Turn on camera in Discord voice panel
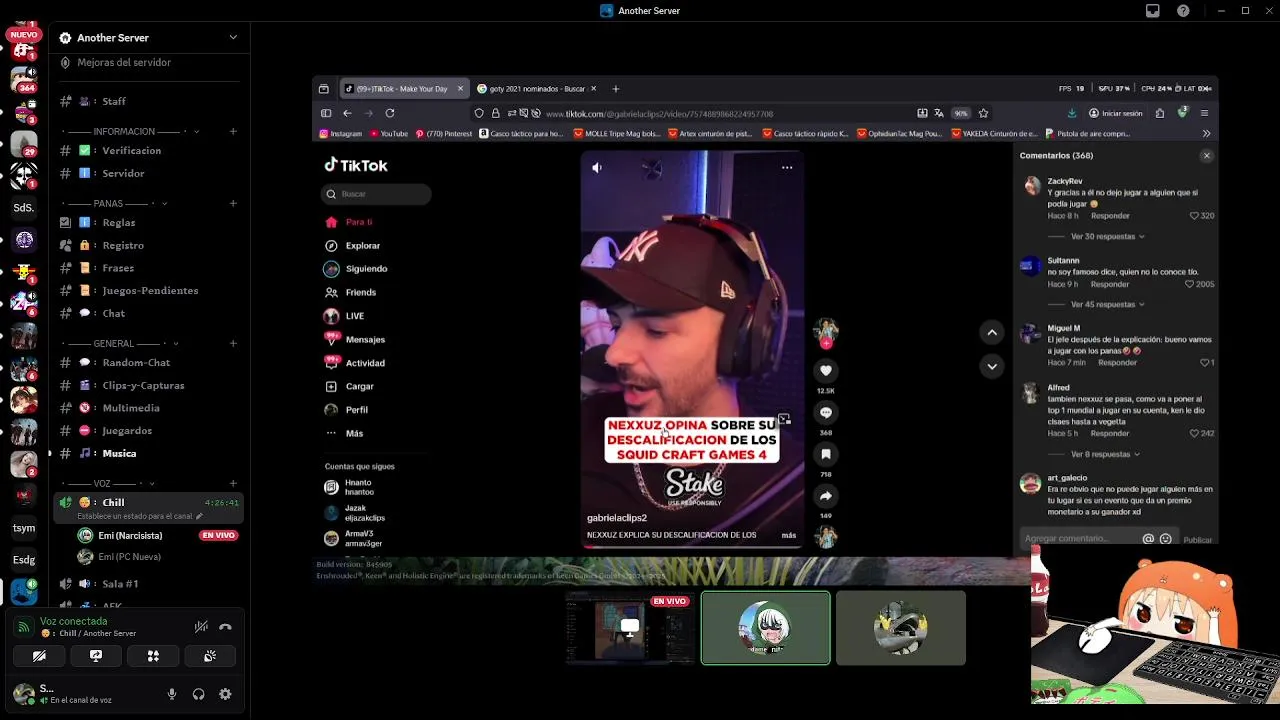 (x=39, y=656)
